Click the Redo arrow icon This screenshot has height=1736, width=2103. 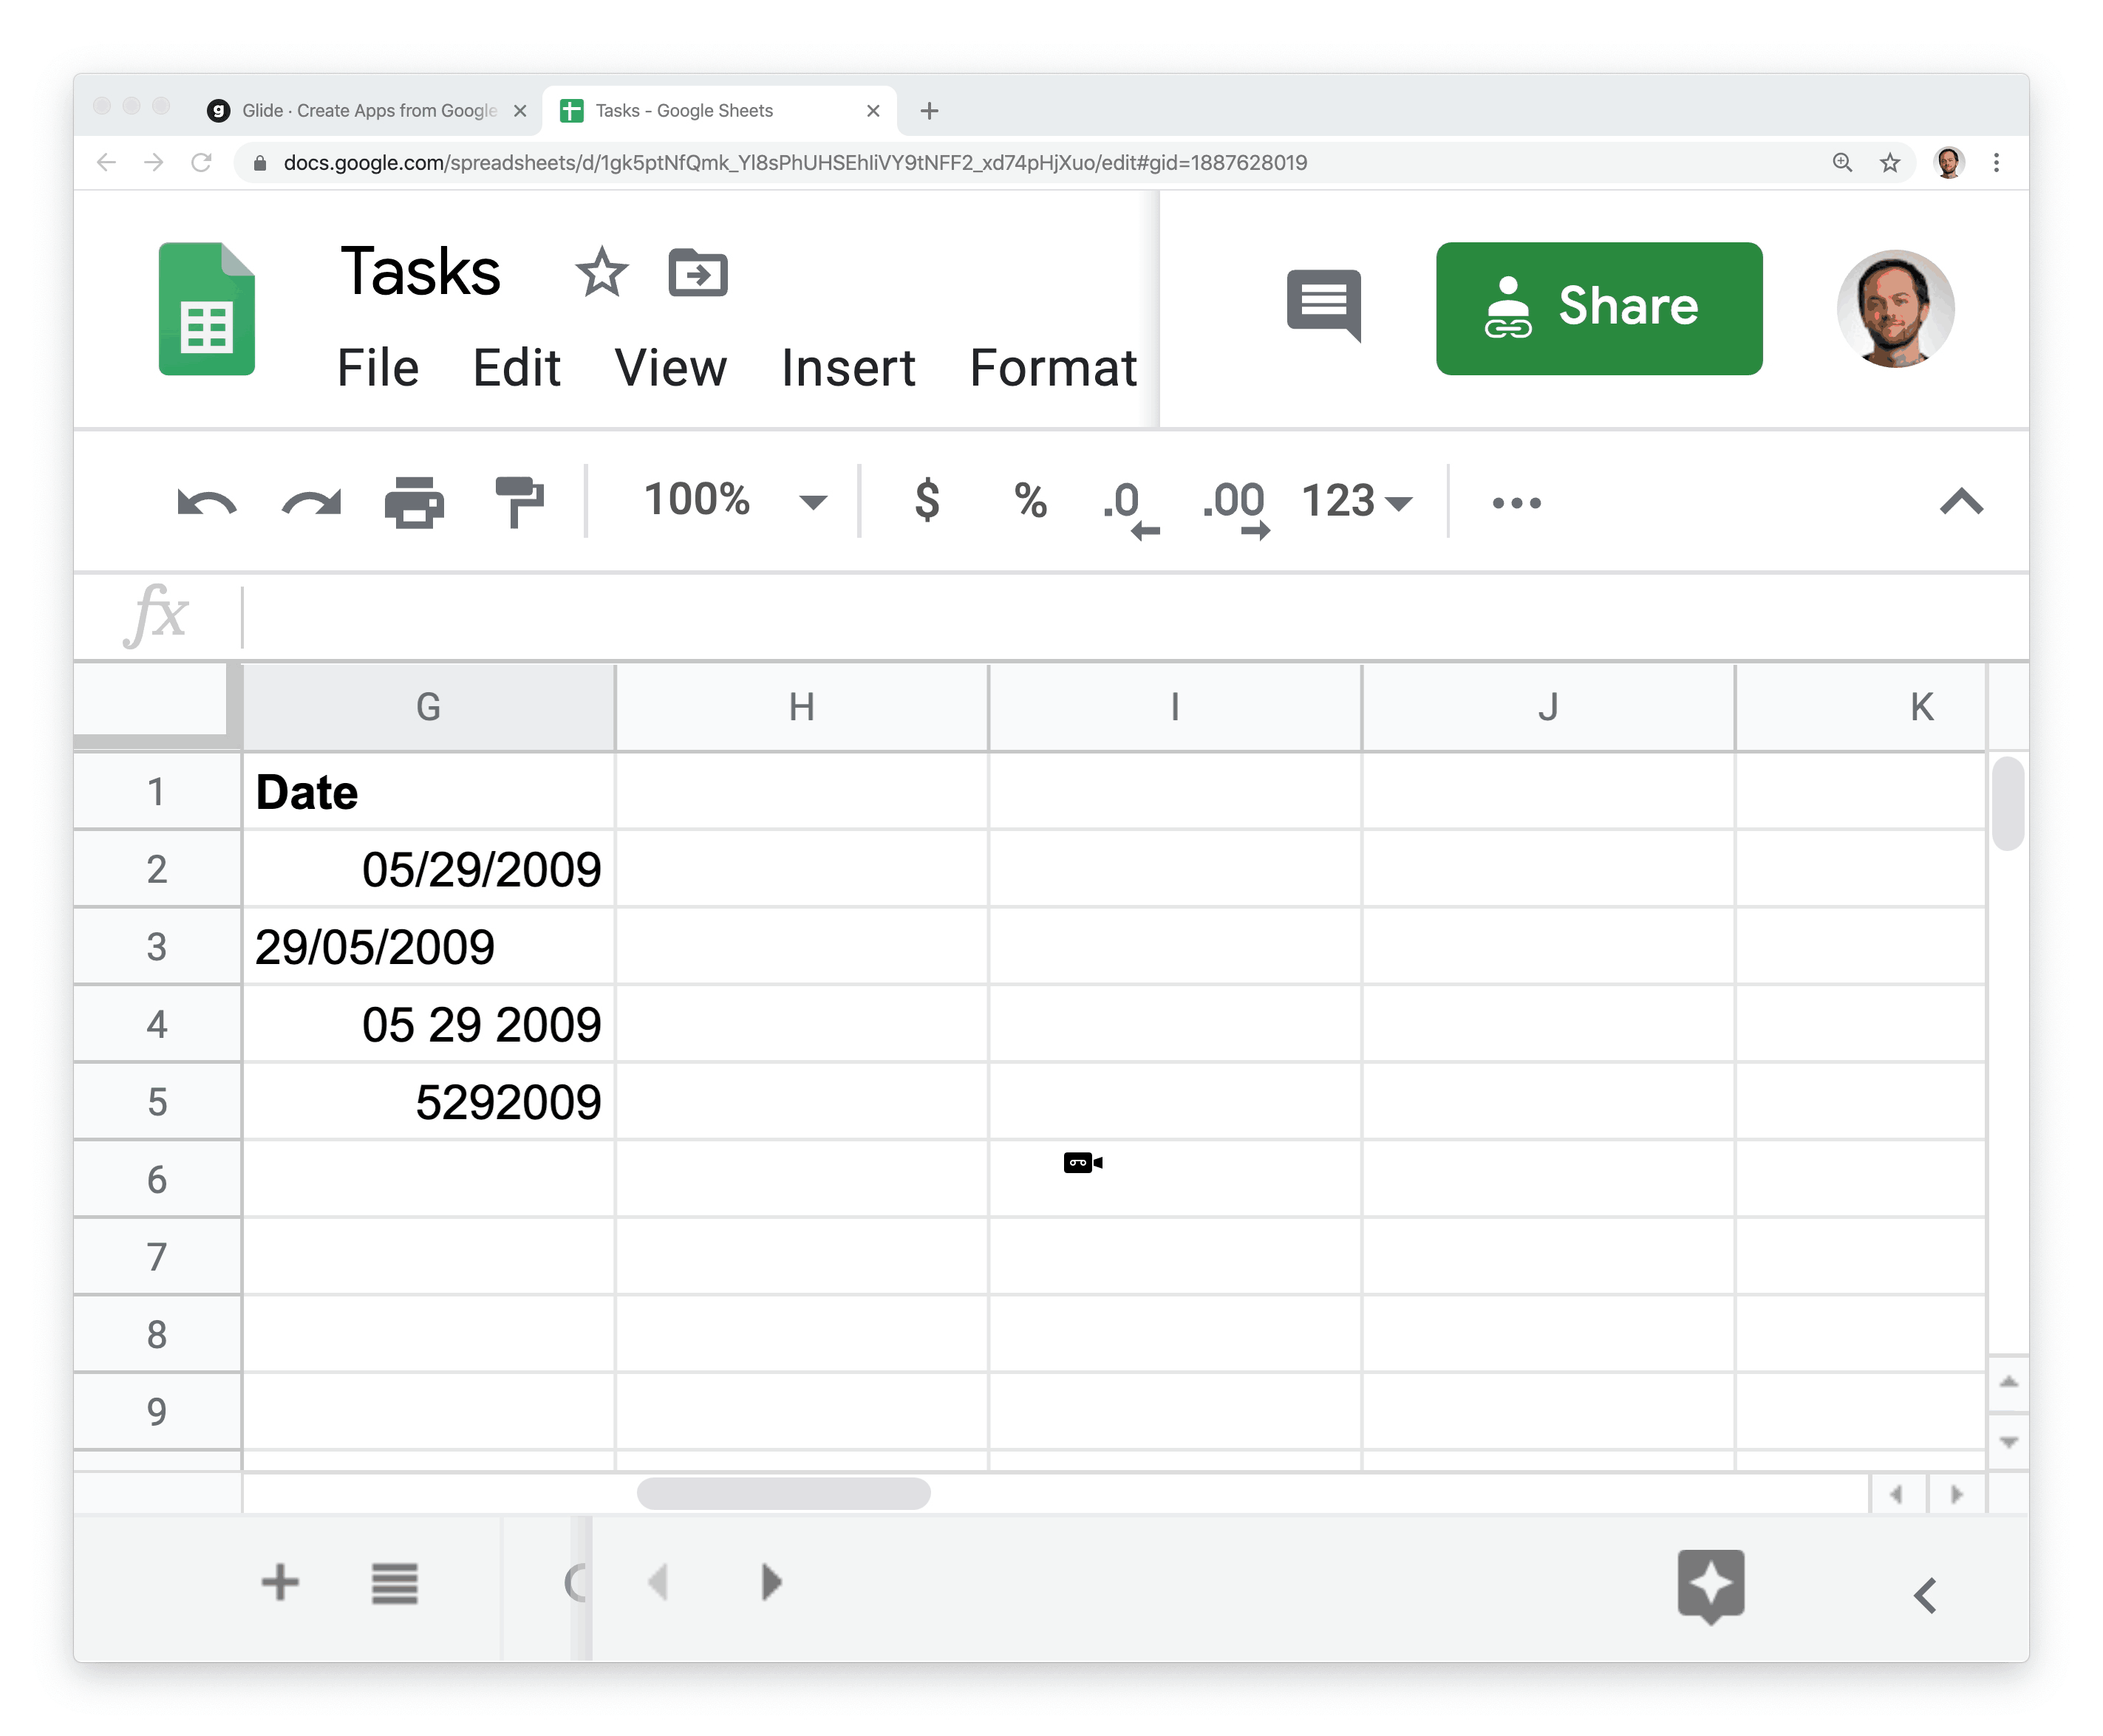(x=311, y=502)
